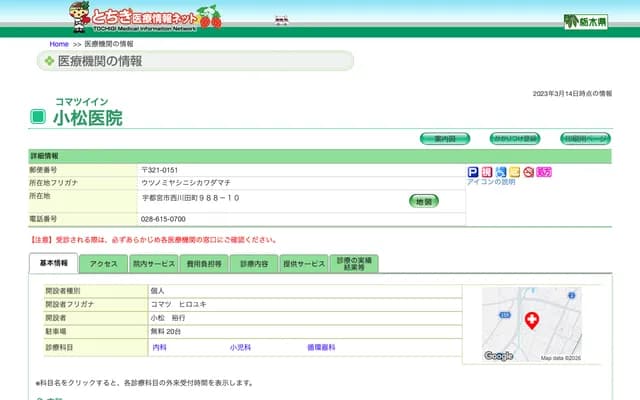Switch to the 院内サービス tab
The height and width of the screenshot is (400, 640).
point(153,264)
